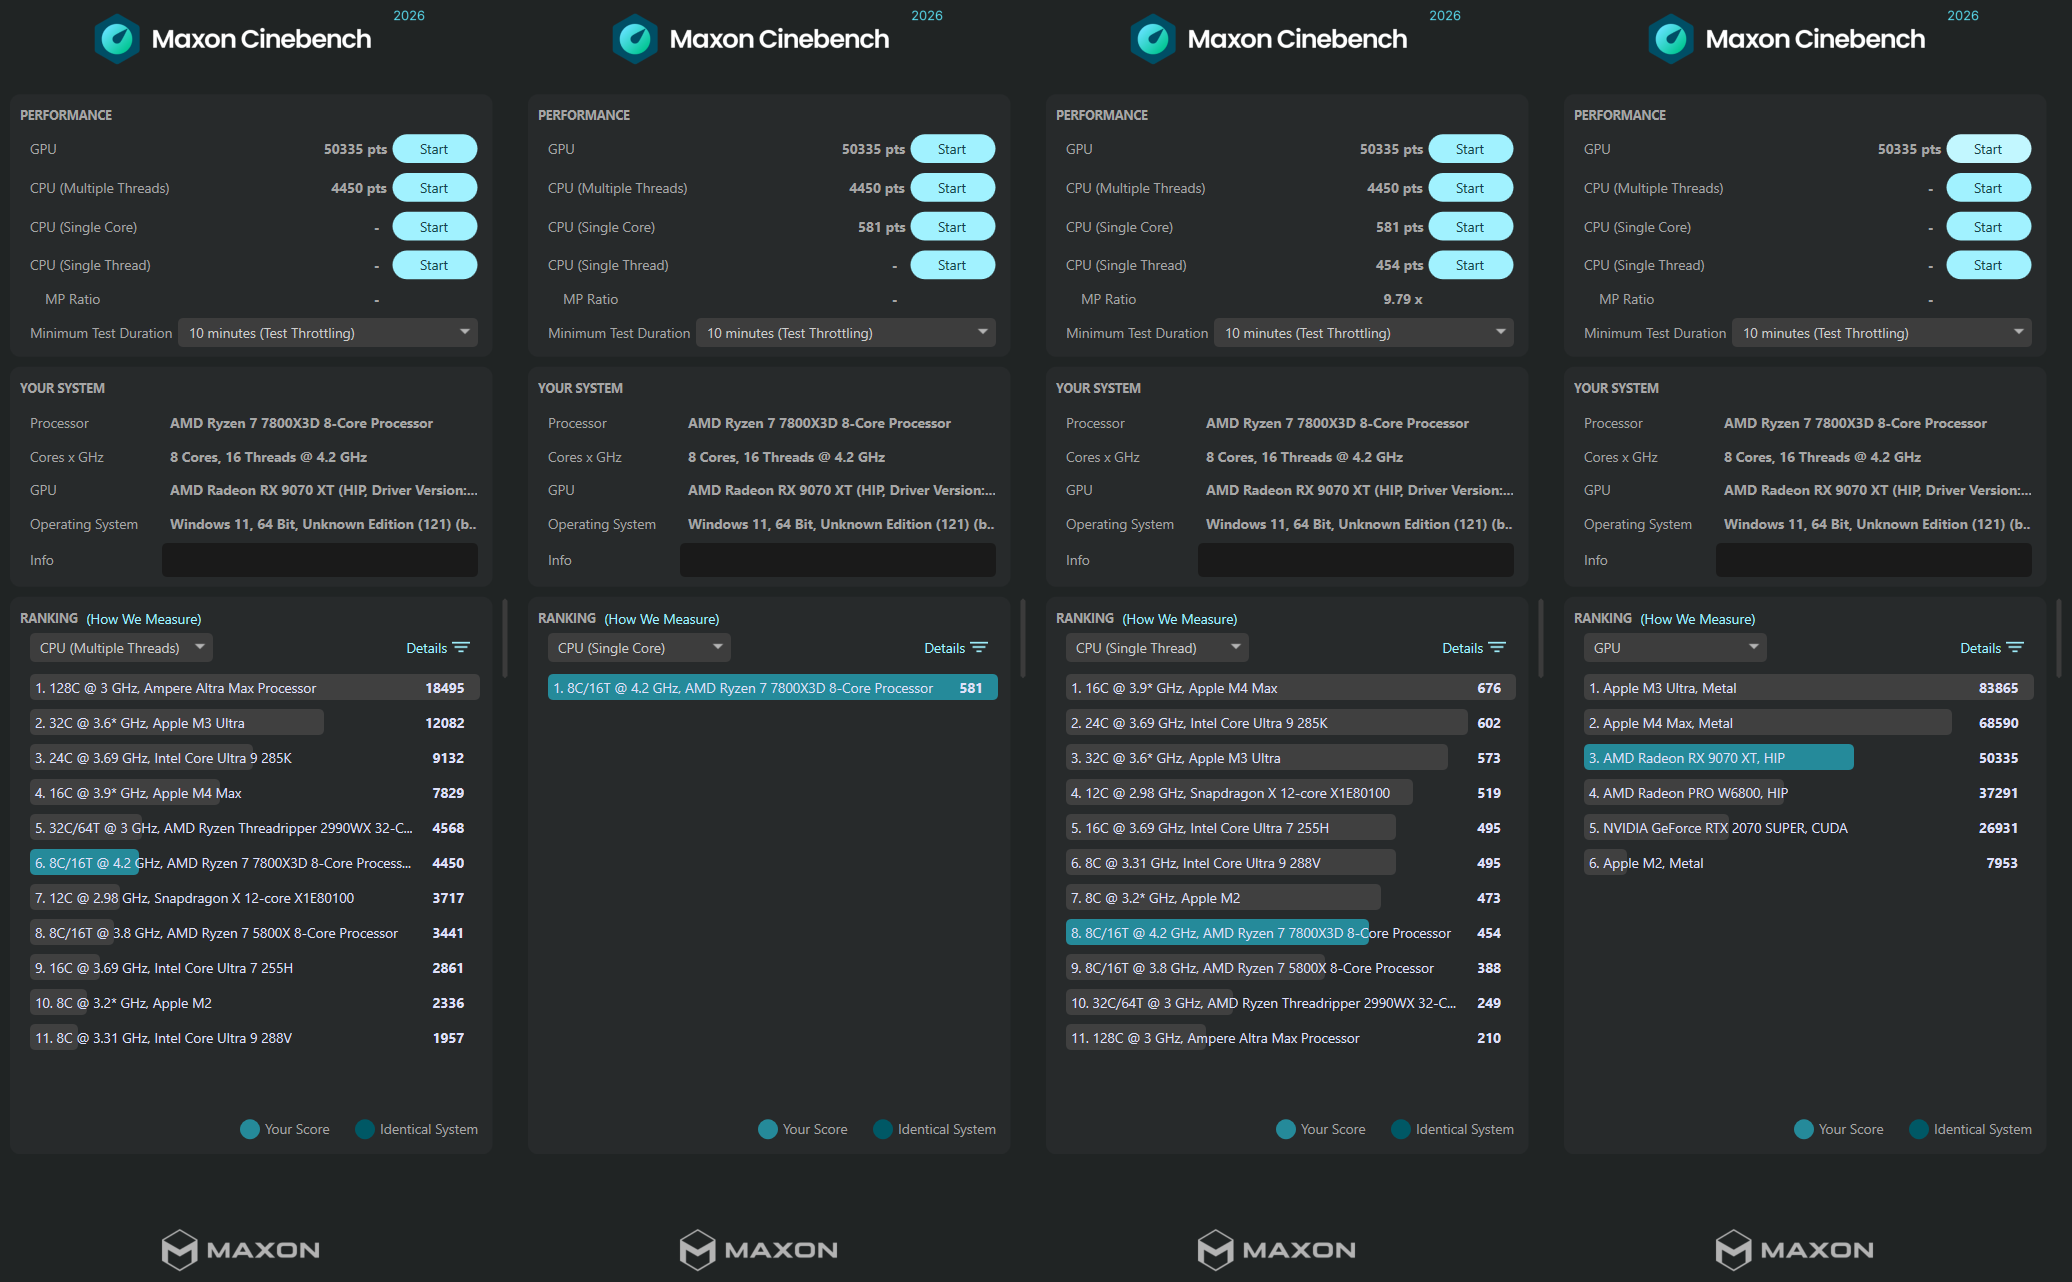
Task: Click the Identical System legend dot in the third window
Action: (x=1401, y=1129)
